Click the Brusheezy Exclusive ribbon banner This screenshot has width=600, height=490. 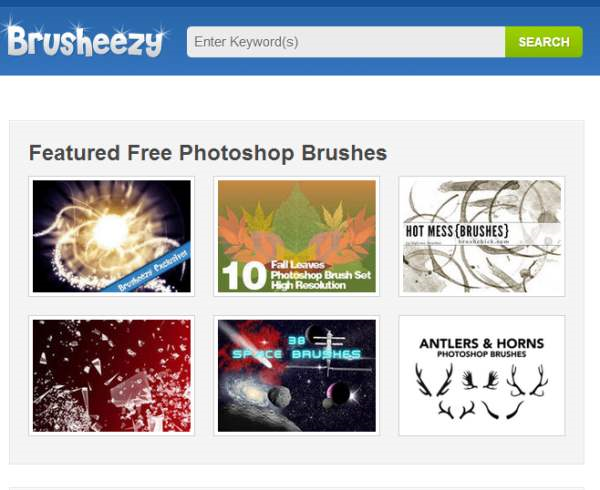pyautogui.click(x=147, y=268)
